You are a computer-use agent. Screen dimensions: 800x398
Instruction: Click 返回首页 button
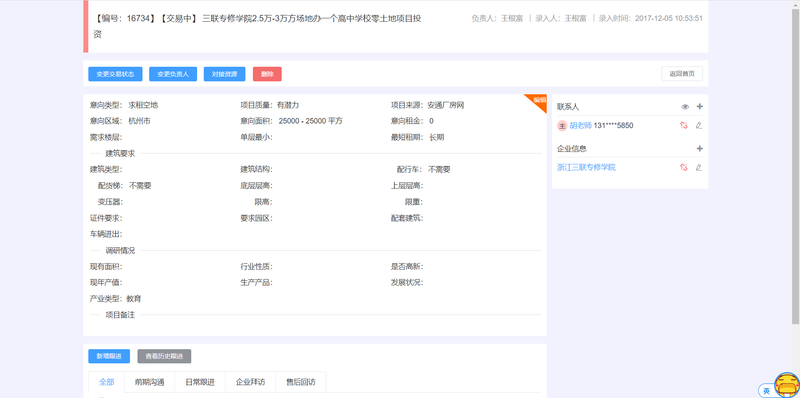pyautogui.click(x=682, y=73)
